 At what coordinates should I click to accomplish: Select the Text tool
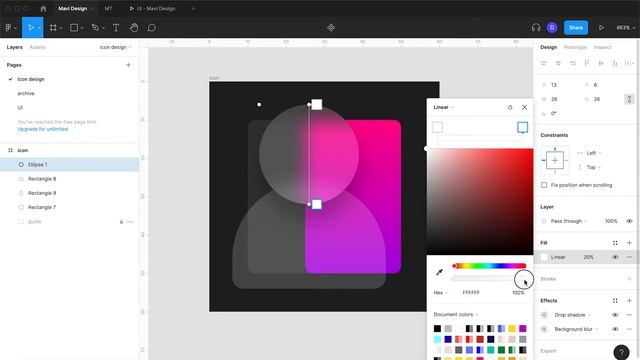[116, 28]
